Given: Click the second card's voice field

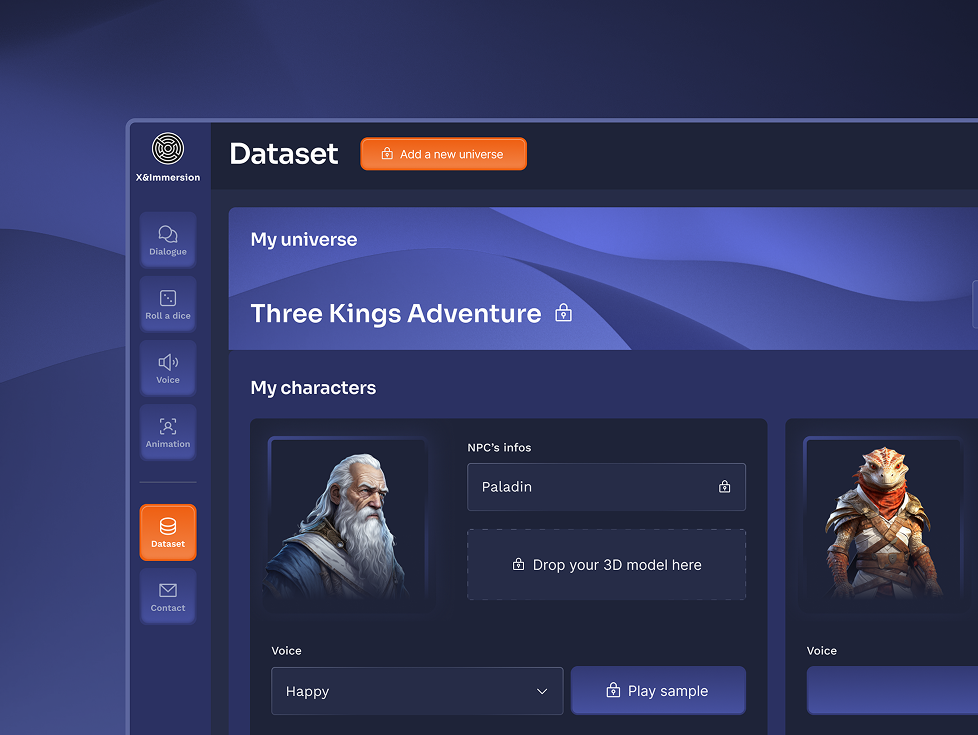Looking at the screenshot, I should click(892, 691).
